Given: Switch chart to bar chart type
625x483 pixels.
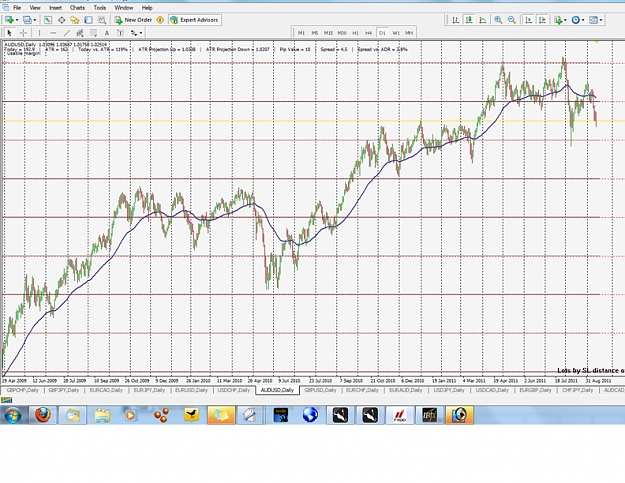Looking at the screenshot, I should coord(455,20).
